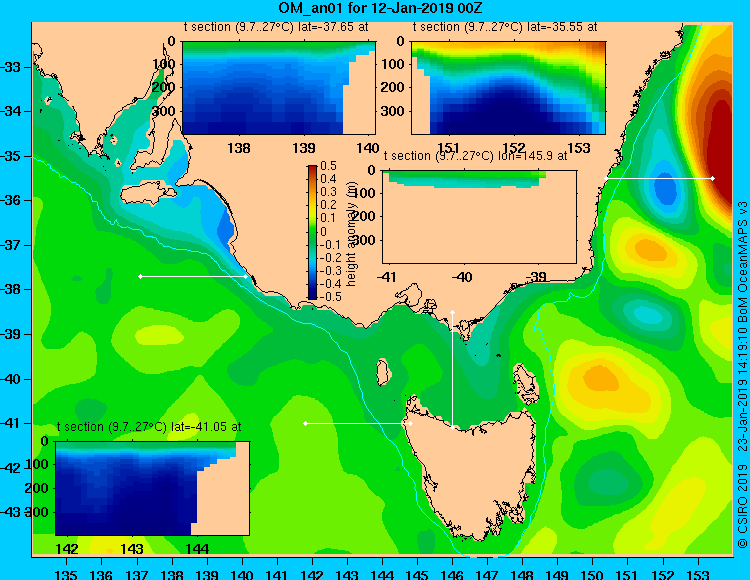Viewport: 750px width, 580px height.
Task: Select the vertical white transect line across Bass Strait
Action: pyautogui.click(x=452, y=370)
